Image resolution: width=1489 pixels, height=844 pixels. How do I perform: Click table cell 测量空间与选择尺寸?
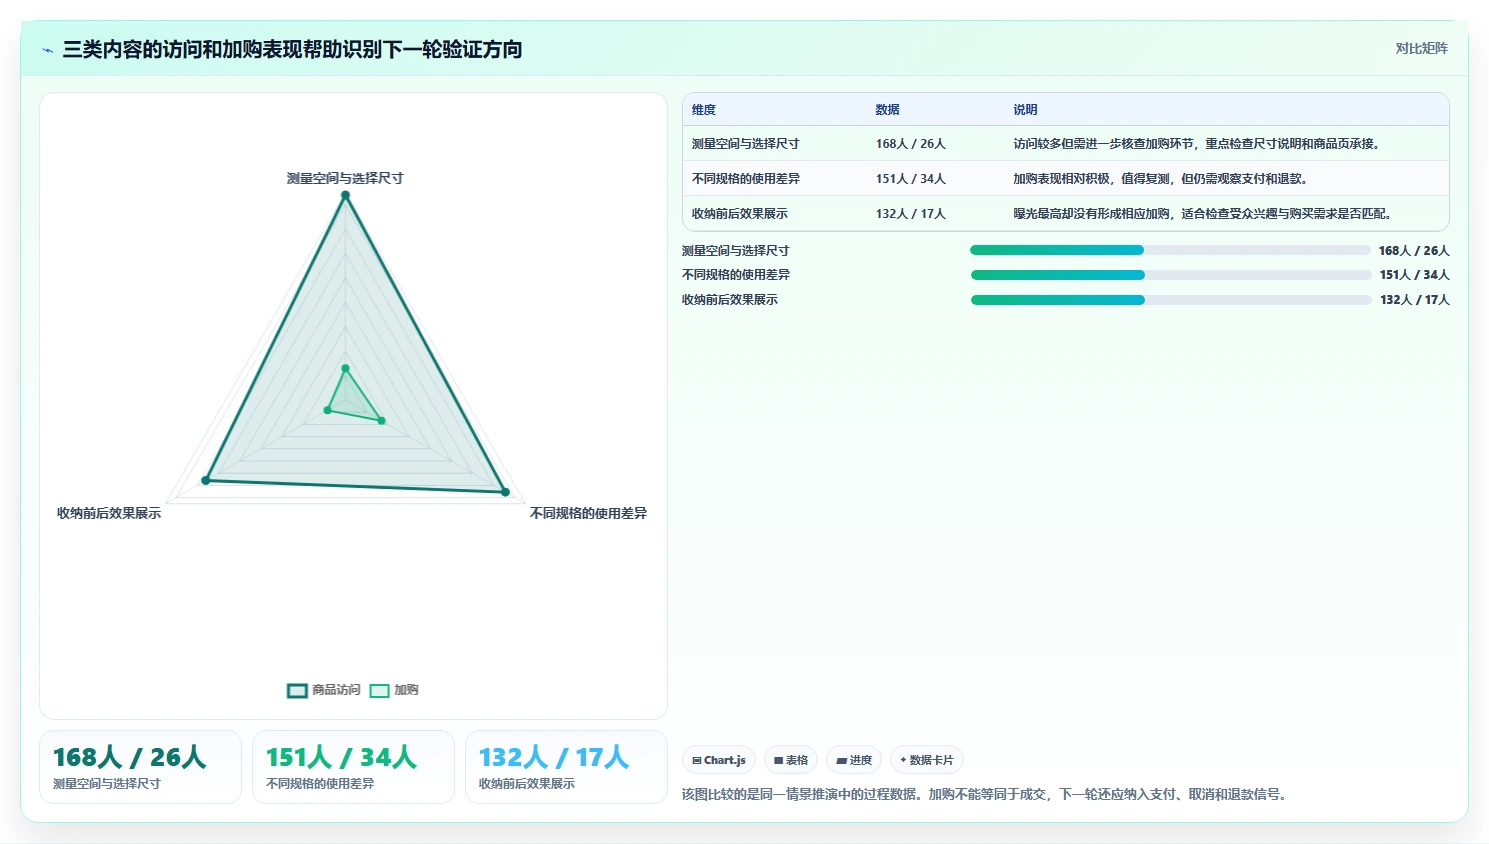(745, 144)
